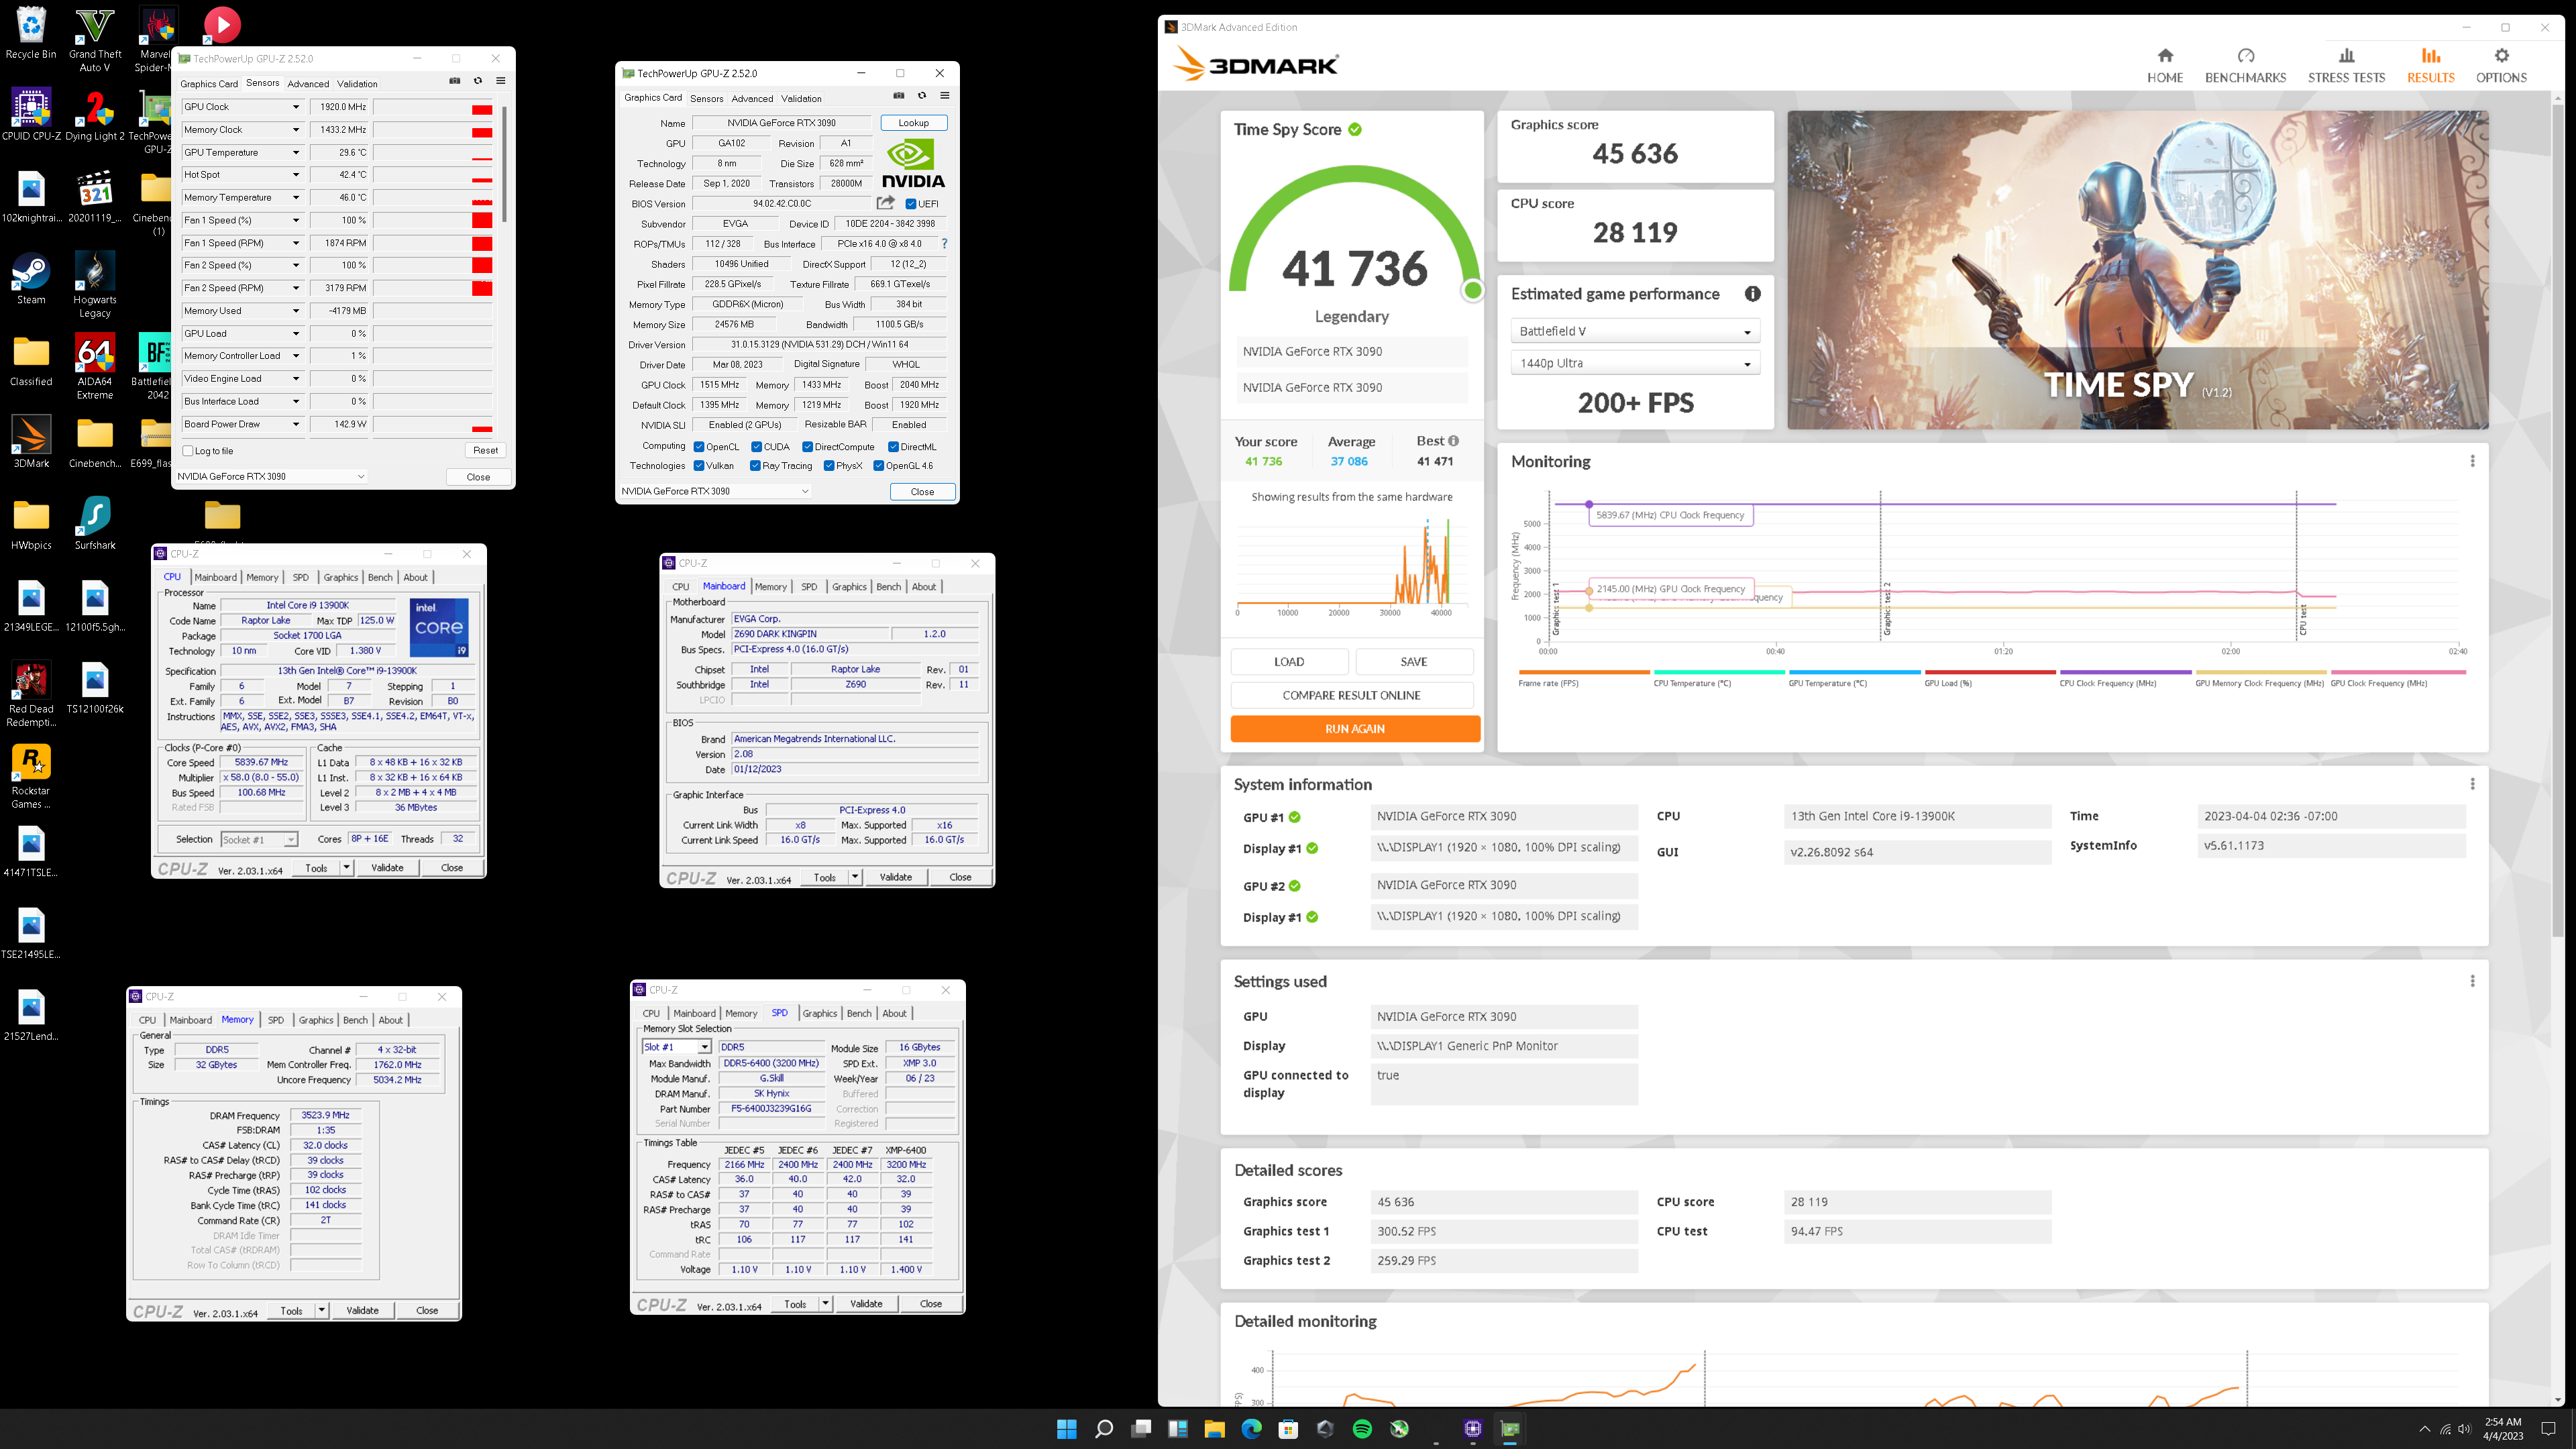Click COMPARE RESULT ONLINE button
The height and width of the screenshot is (1449, 2576).
coord(1351,695)
